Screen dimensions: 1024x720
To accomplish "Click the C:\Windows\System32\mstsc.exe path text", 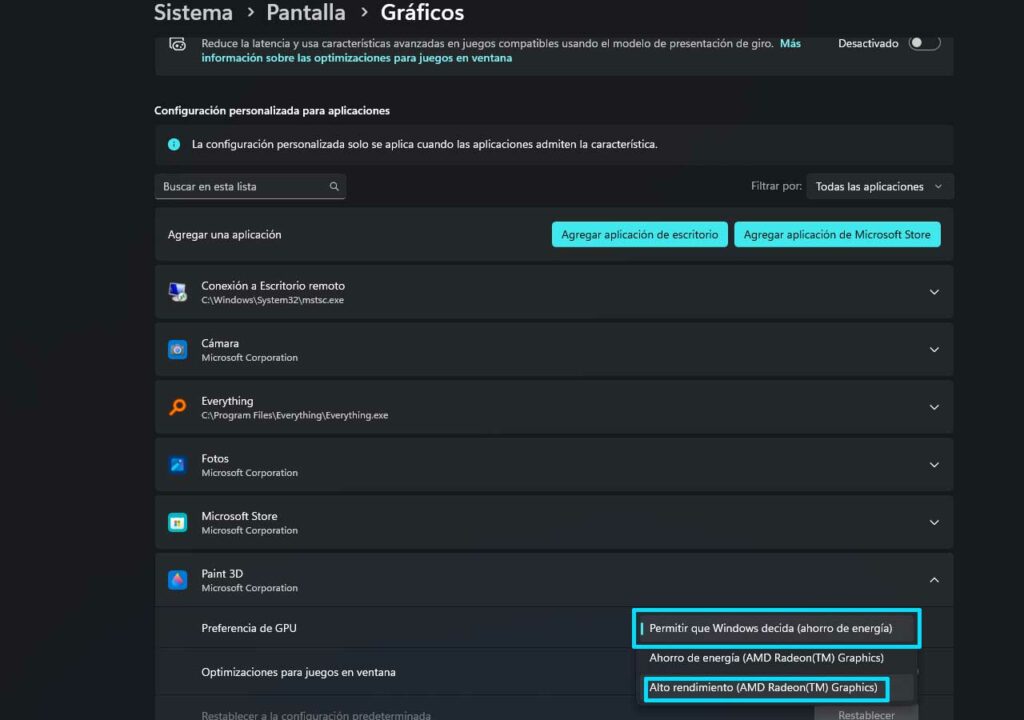I will [272, 300].
